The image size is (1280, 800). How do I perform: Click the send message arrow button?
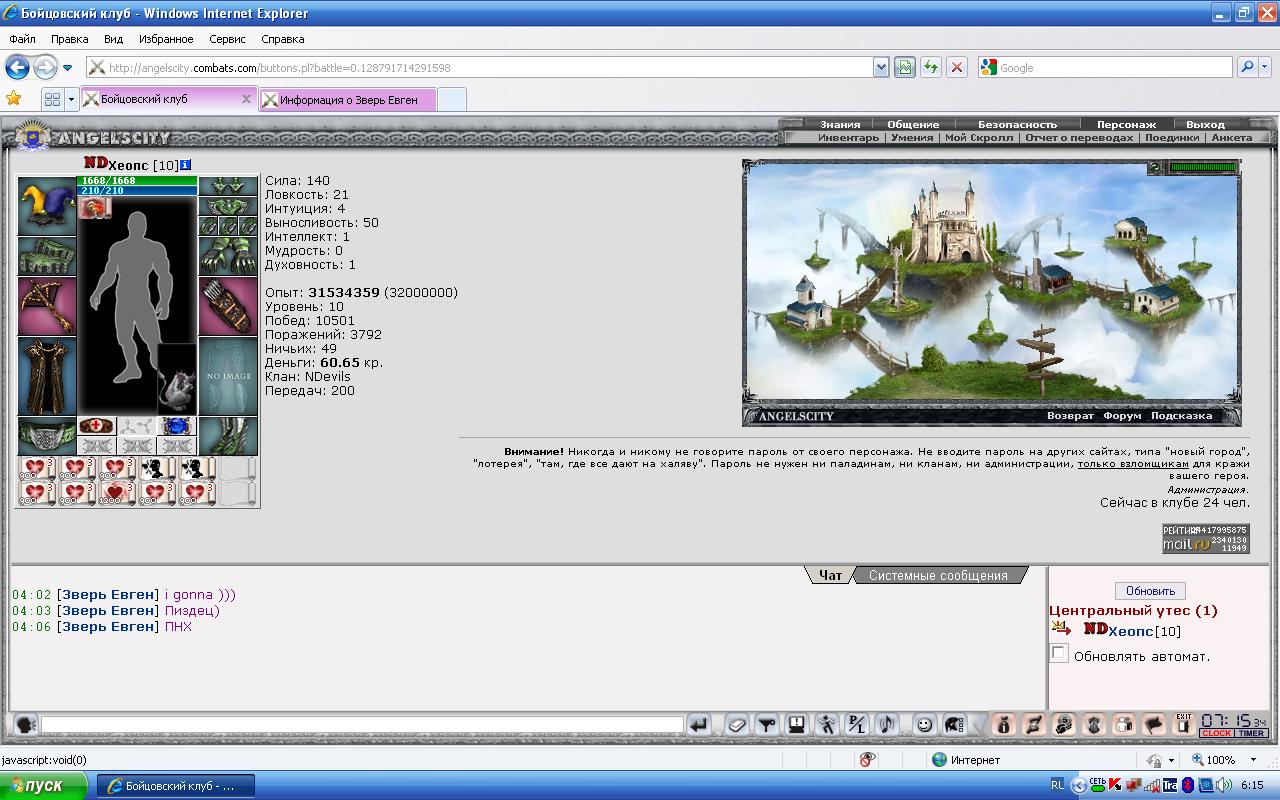(699, 724)
